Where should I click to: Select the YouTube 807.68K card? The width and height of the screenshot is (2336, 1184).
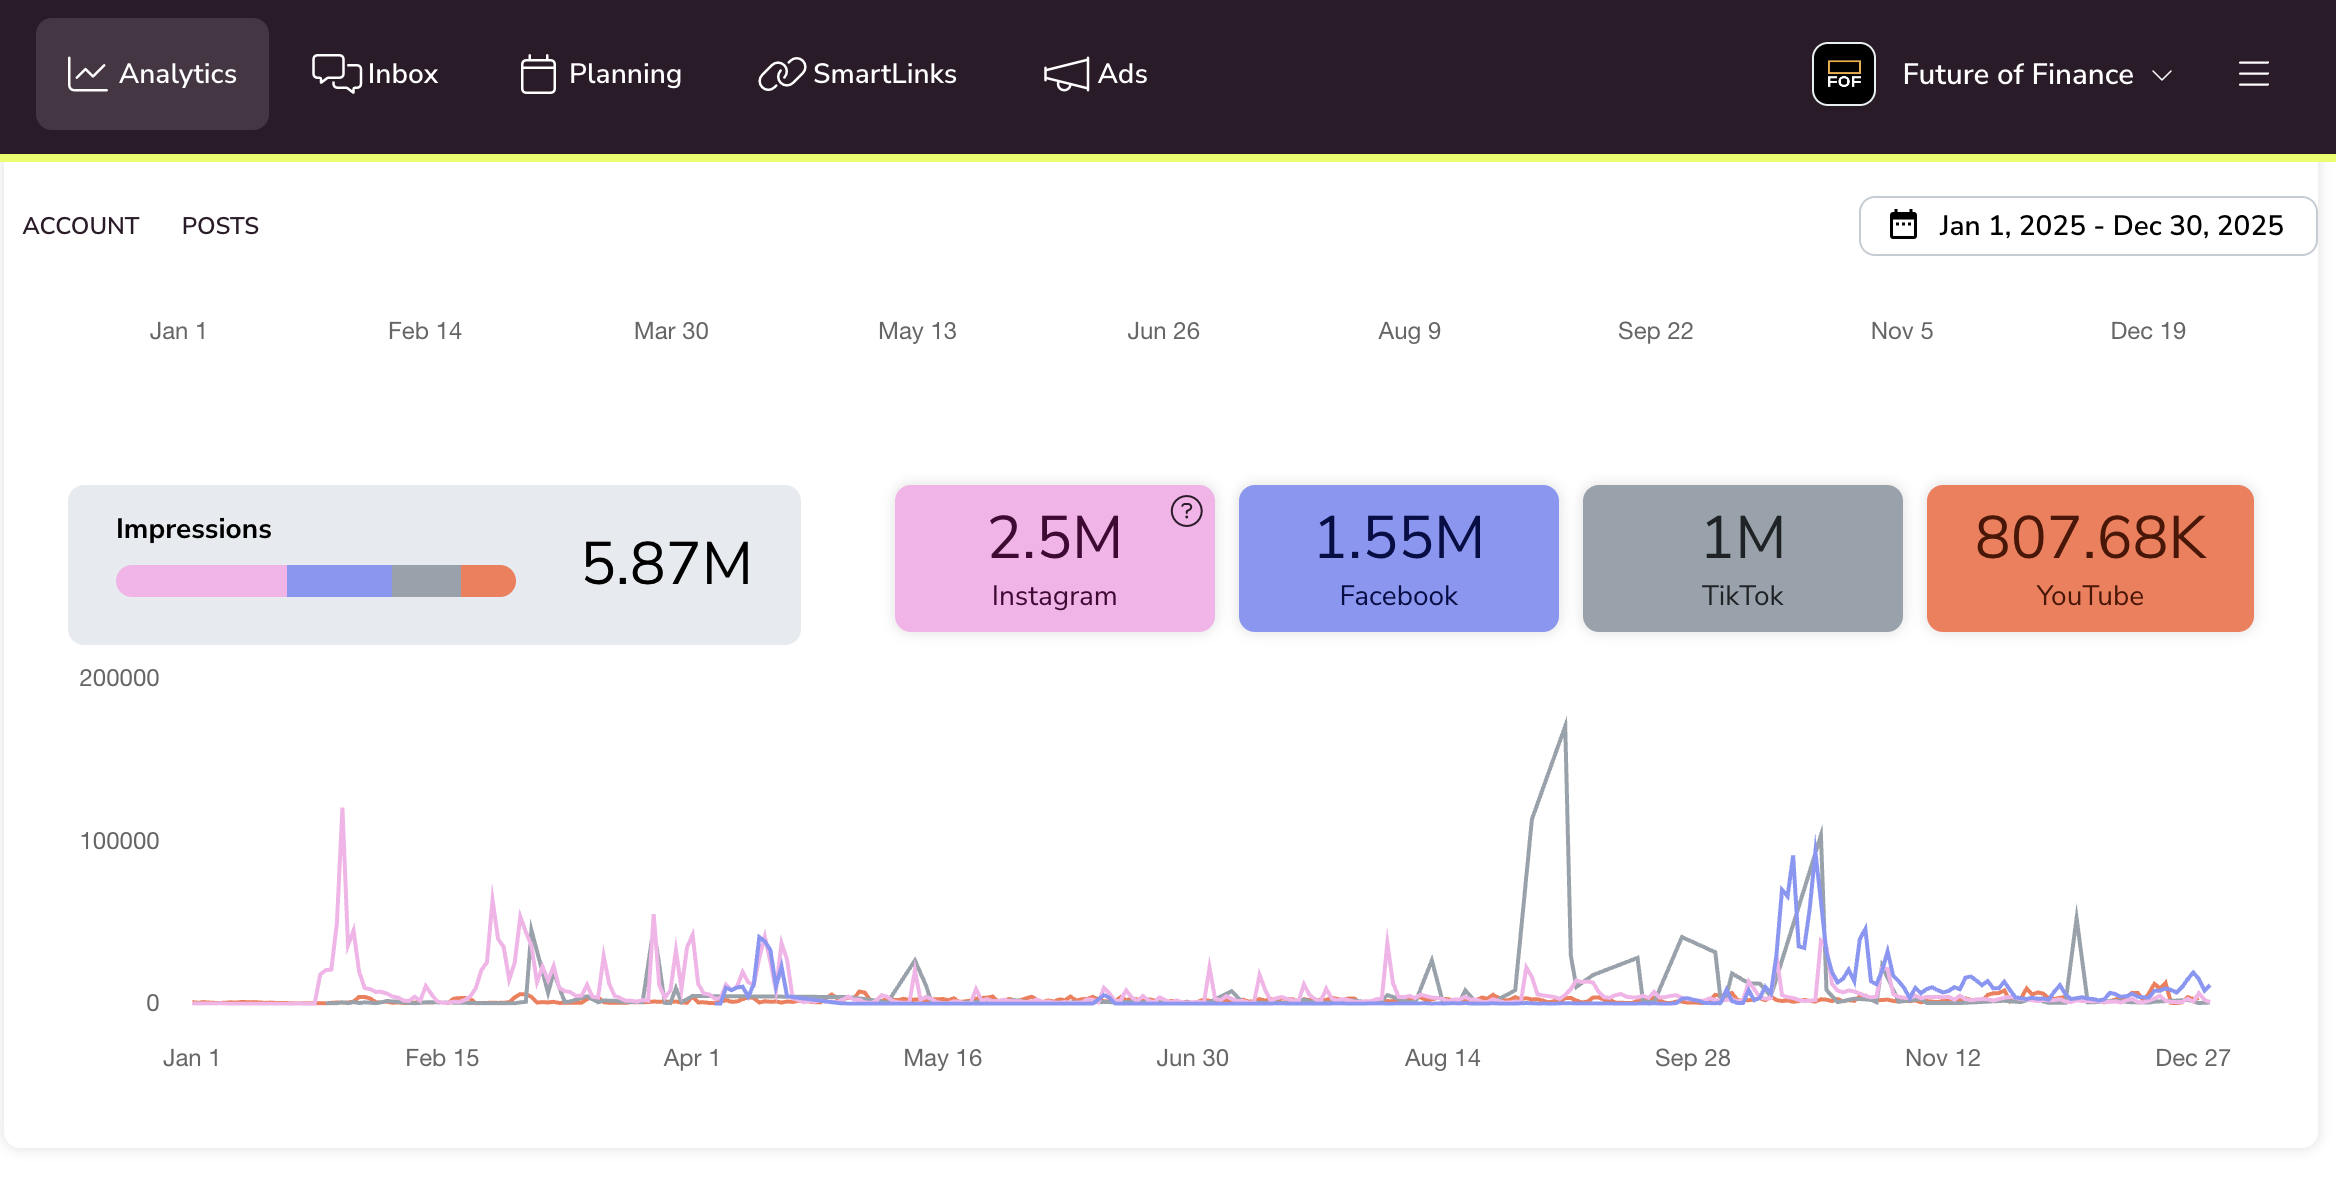tap(2090, 558)
